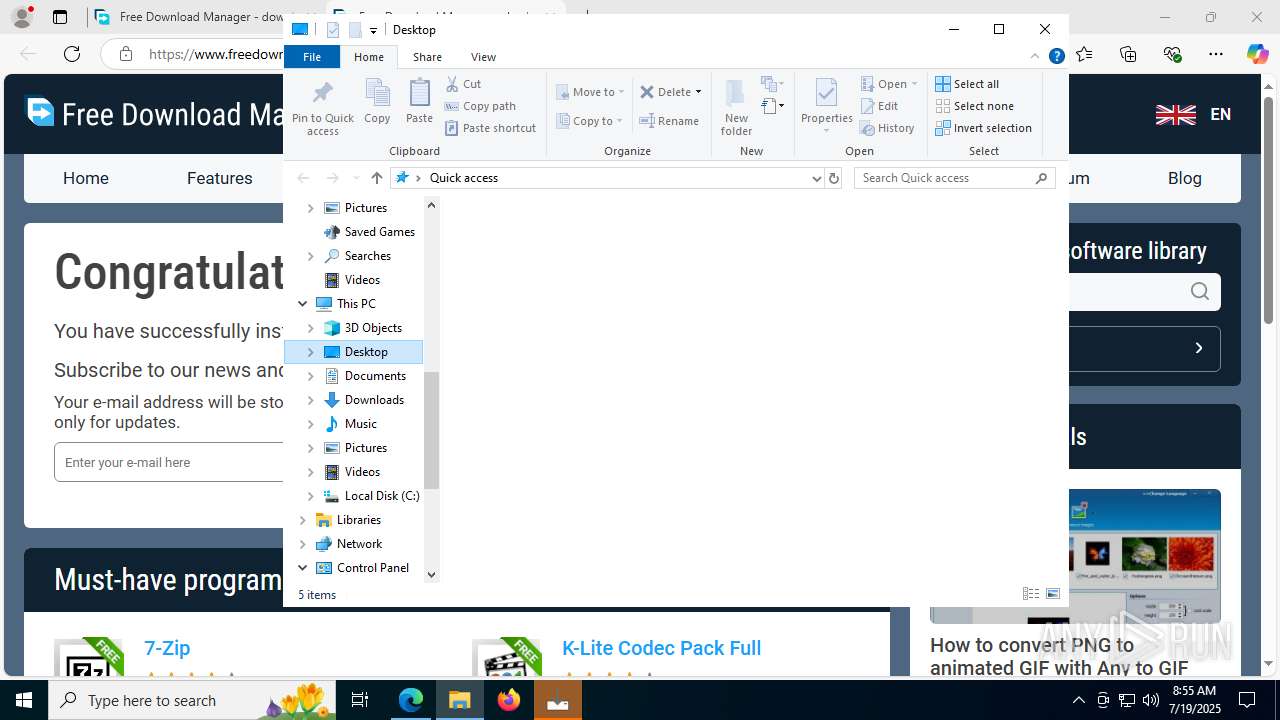Open the address bar history dropdown
The height and width of the screenshot is (720, 1280).
(x=816, y=178)
